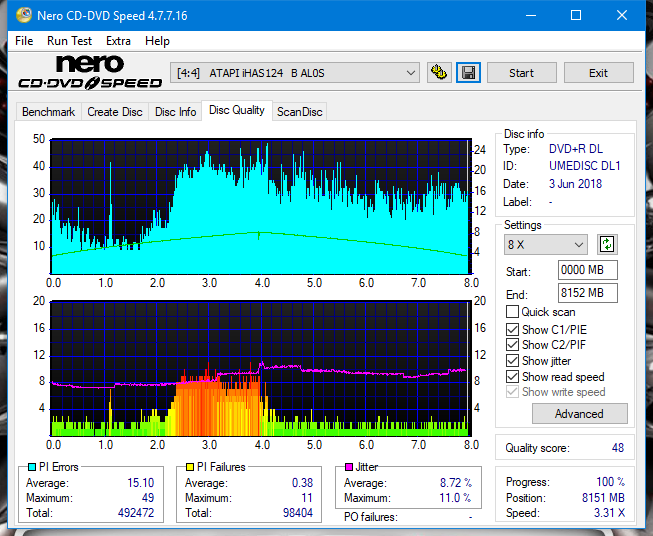Switch to the ScanDisc tab

299,112
